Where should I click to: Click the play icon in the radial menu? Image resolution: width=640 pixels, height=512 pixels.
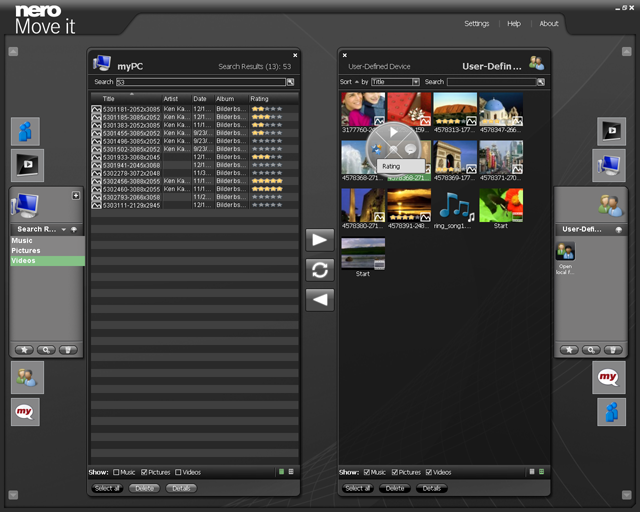point(393,132)
